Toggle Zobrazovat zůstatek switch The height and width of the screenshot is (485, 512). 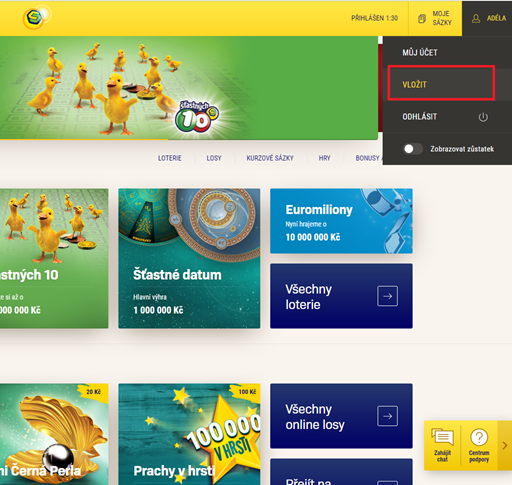click(413, 149)
